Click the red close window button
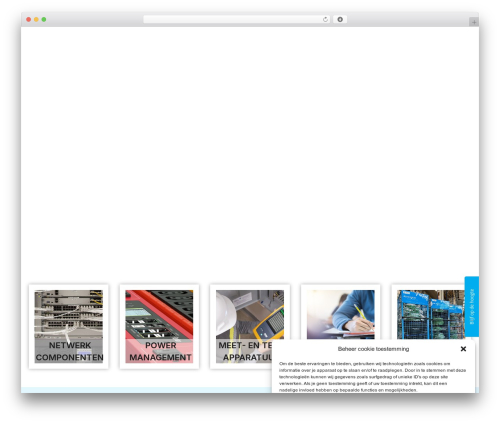The height and width of the screenshot is (423, 500). (29, 20)
